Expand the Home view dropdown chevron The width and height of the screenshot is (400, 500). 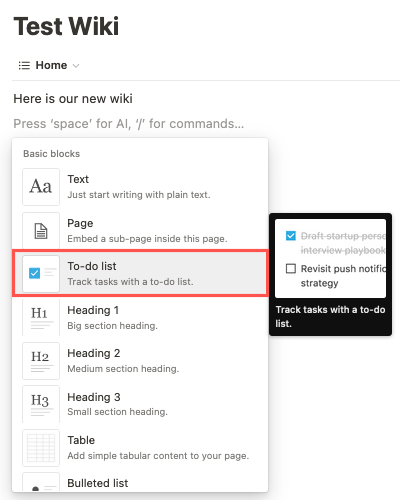[76, 66]
